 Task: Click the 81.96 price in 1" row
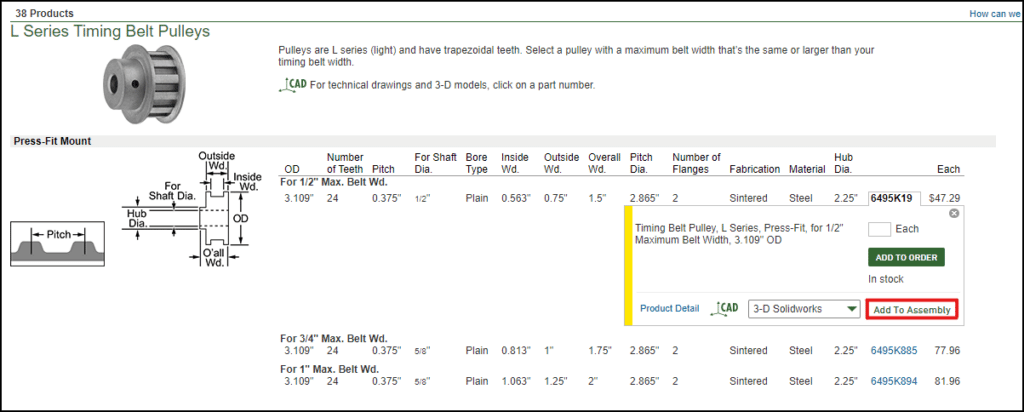946,381
